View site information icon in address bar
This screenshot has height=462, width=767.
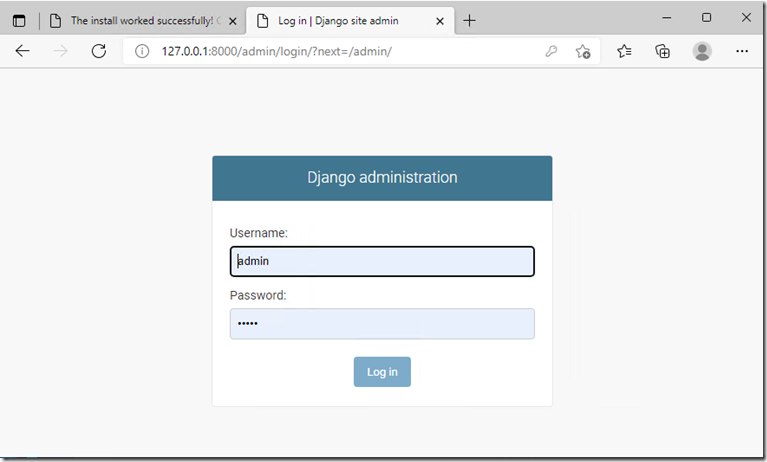[x=142, y=51]
